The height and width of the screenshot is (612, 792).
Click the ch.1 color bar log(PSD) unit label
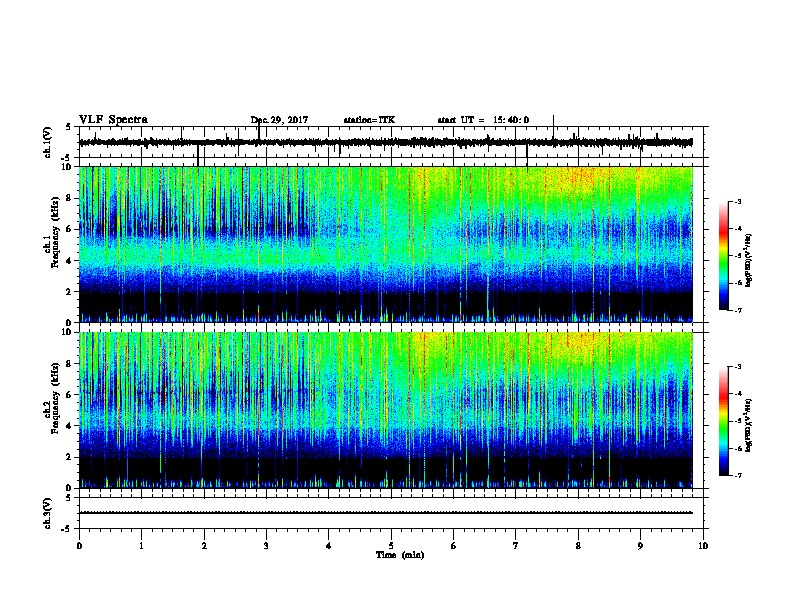click(748, 261)
